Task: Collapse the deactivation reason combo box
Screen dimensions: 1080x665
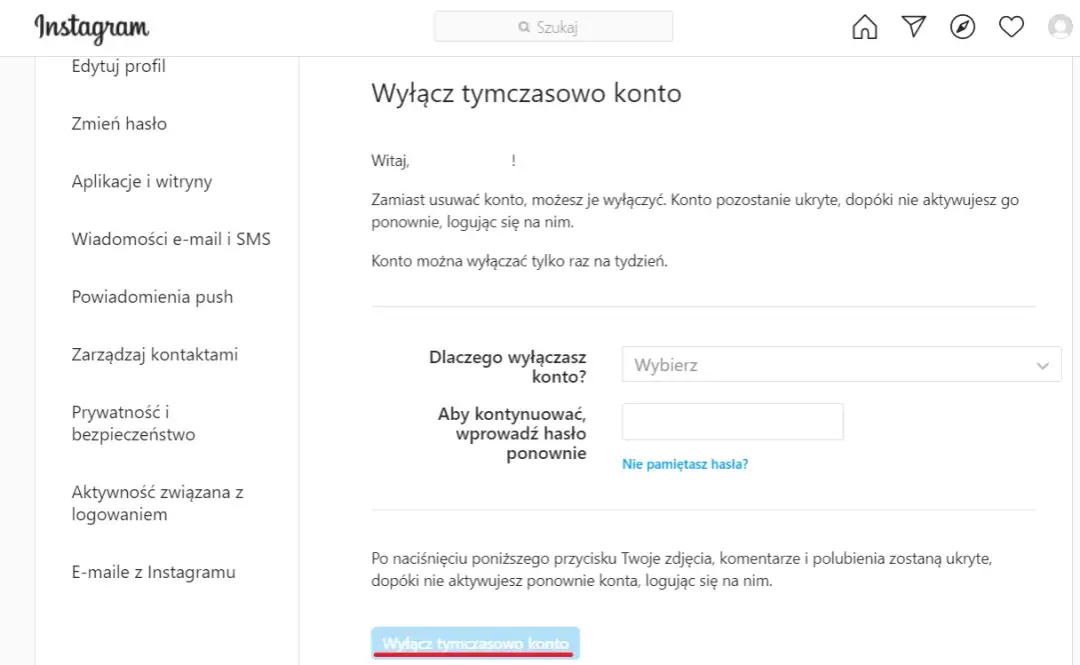Action: coord(1042,364)
